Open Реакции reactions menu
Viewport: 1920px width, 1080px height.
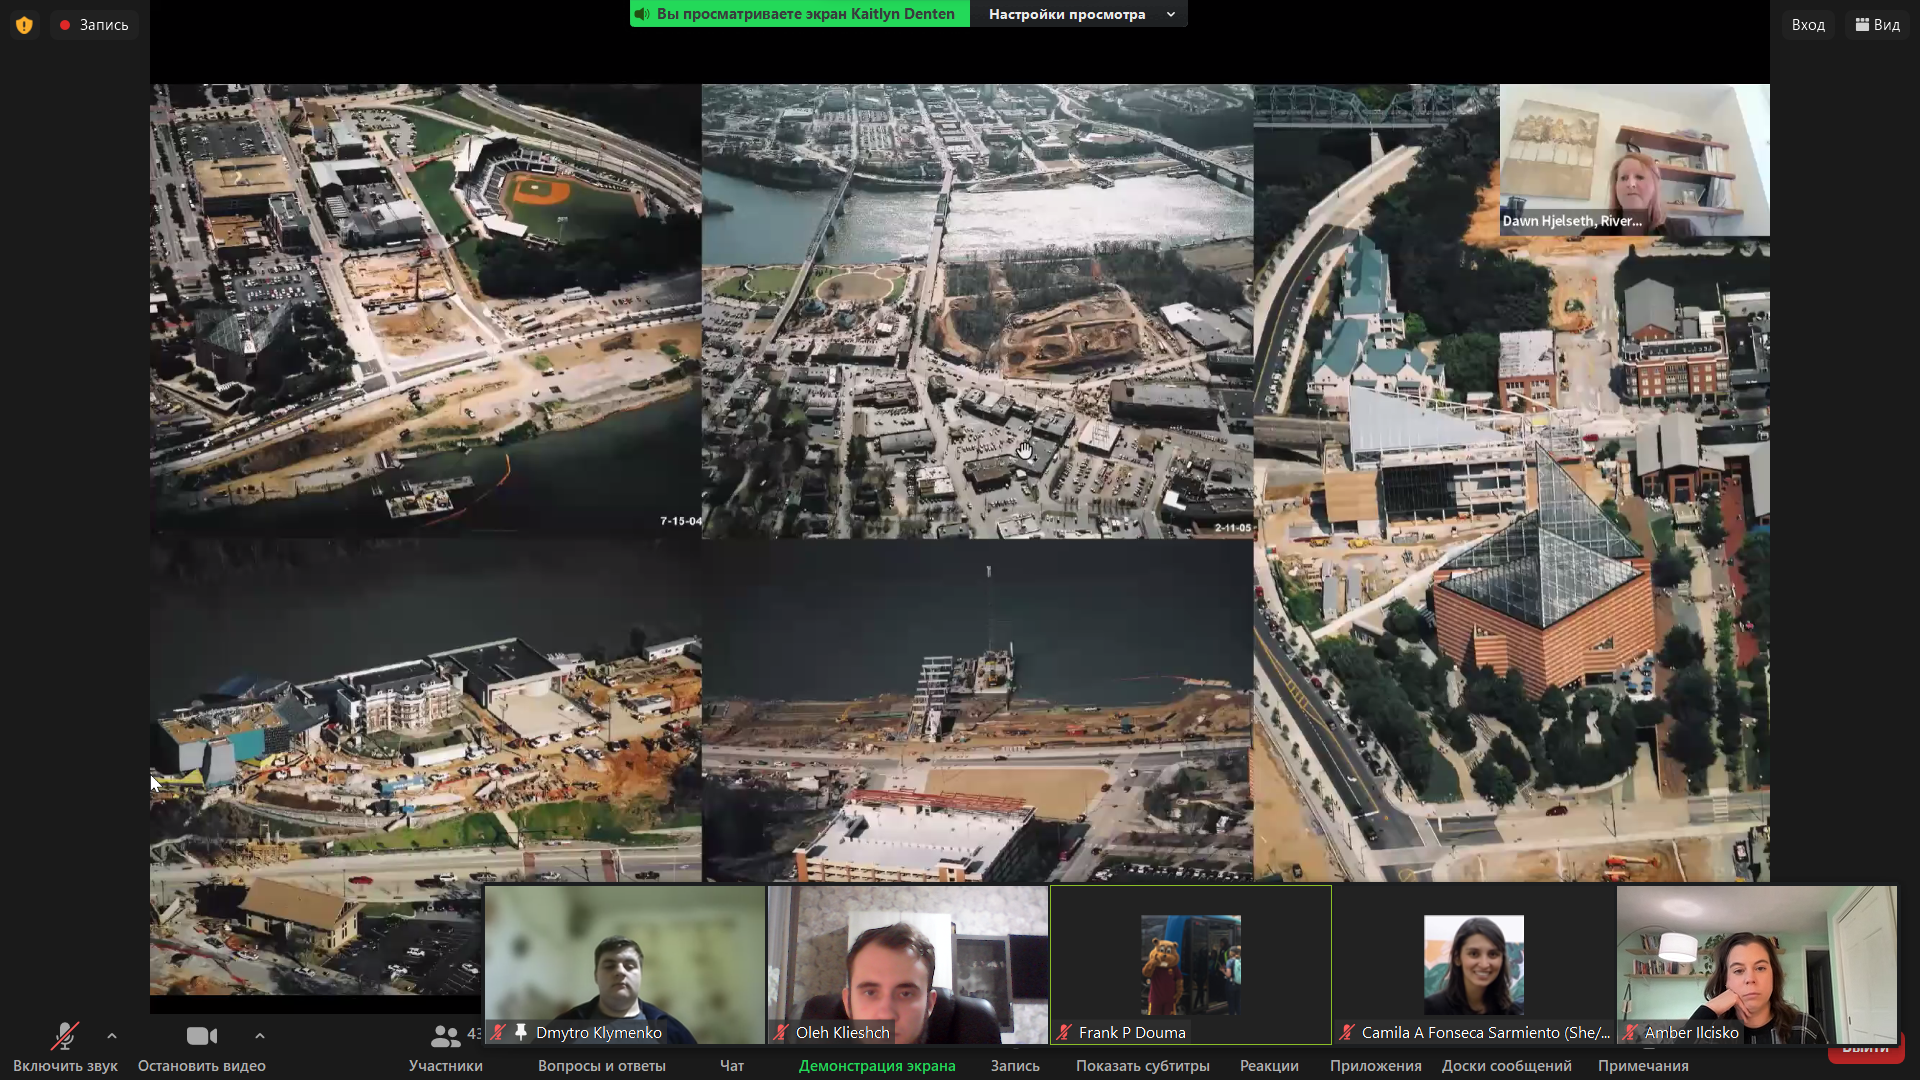[1268, 1066]
